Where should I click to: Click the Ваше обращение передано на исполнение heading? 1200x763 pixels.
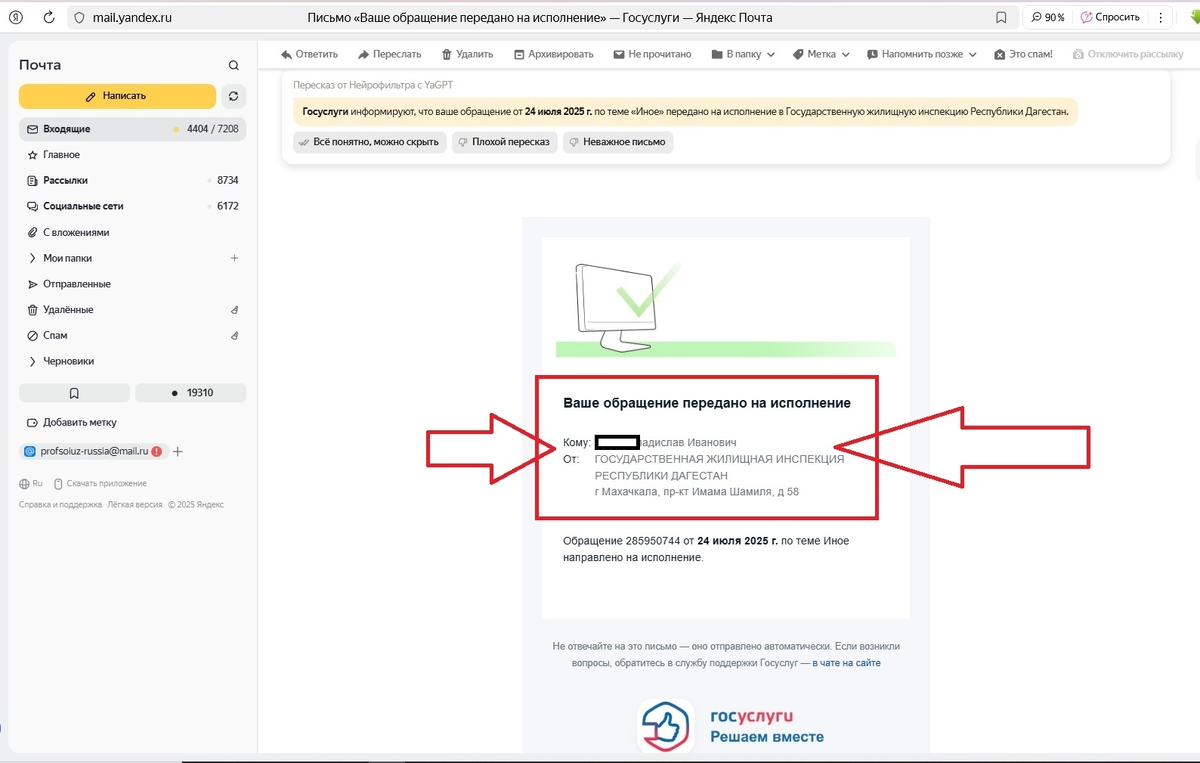click(707, 403)
